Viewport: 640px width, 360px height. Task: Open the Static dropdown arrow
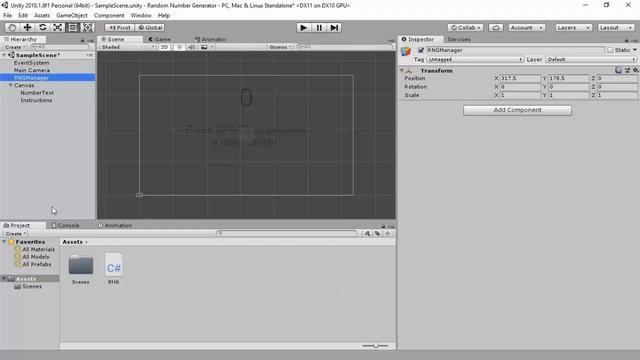pyautogui.click(x=635, y=50)
